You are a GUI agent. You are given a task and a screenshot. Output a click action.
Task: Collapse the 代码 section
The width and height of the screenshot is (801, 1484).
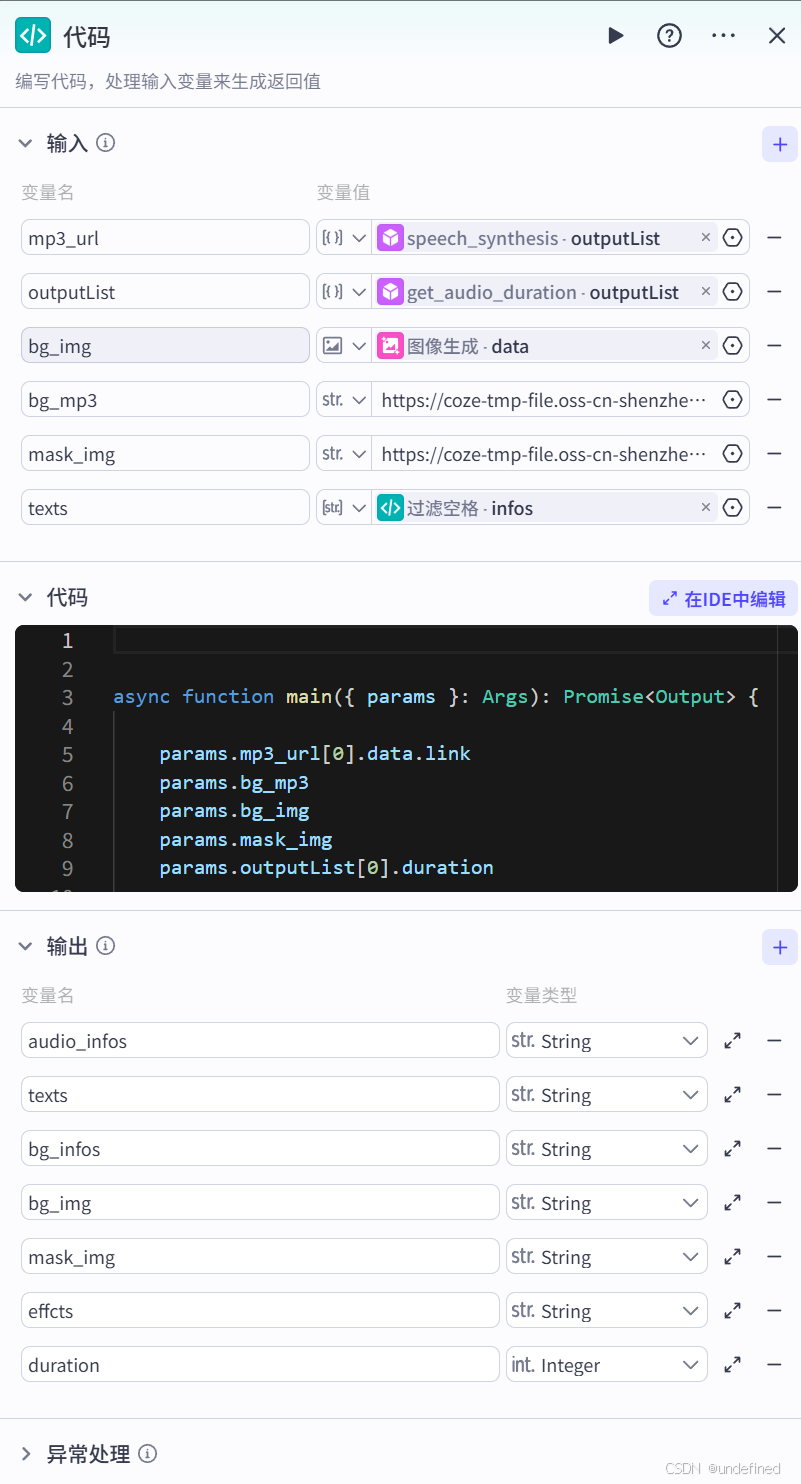tap(26, 597)
